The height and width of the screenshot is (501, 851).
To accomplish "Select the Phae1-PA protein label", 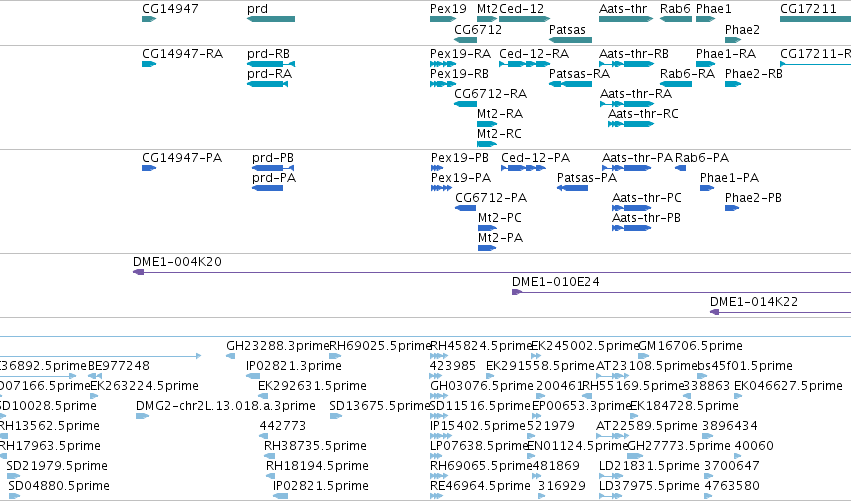I will [x=729, y=178].
